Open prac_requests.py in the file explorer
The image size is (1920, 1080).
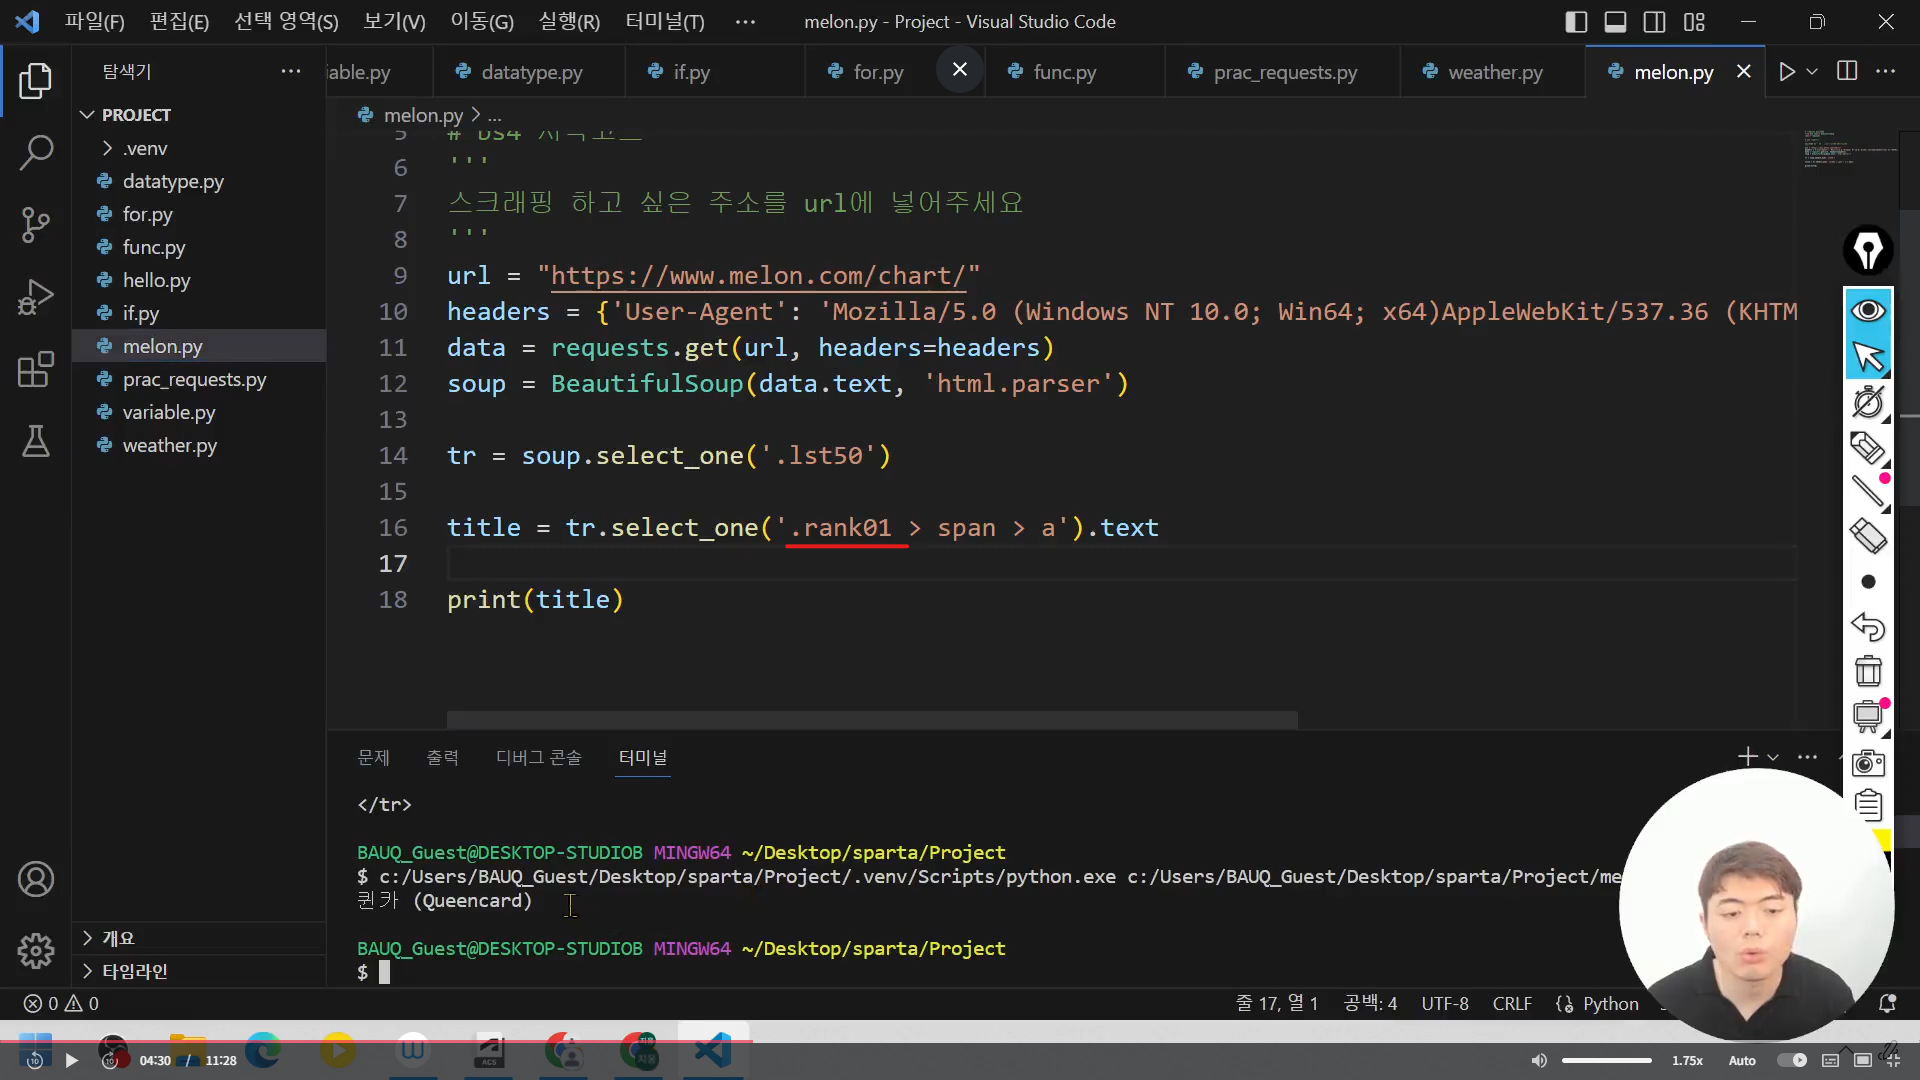click(x=194, y=379)
